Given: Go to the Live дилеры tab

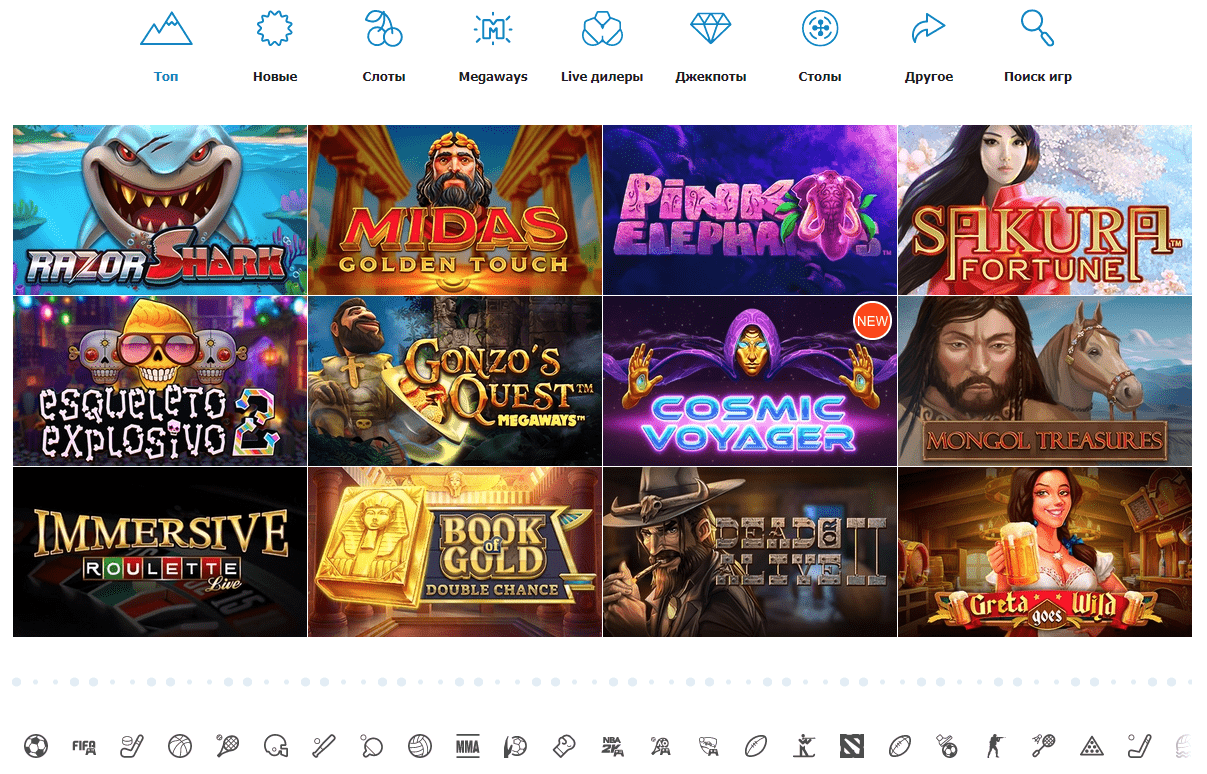Looking at the screenshot, I should [x=602, y=48].
